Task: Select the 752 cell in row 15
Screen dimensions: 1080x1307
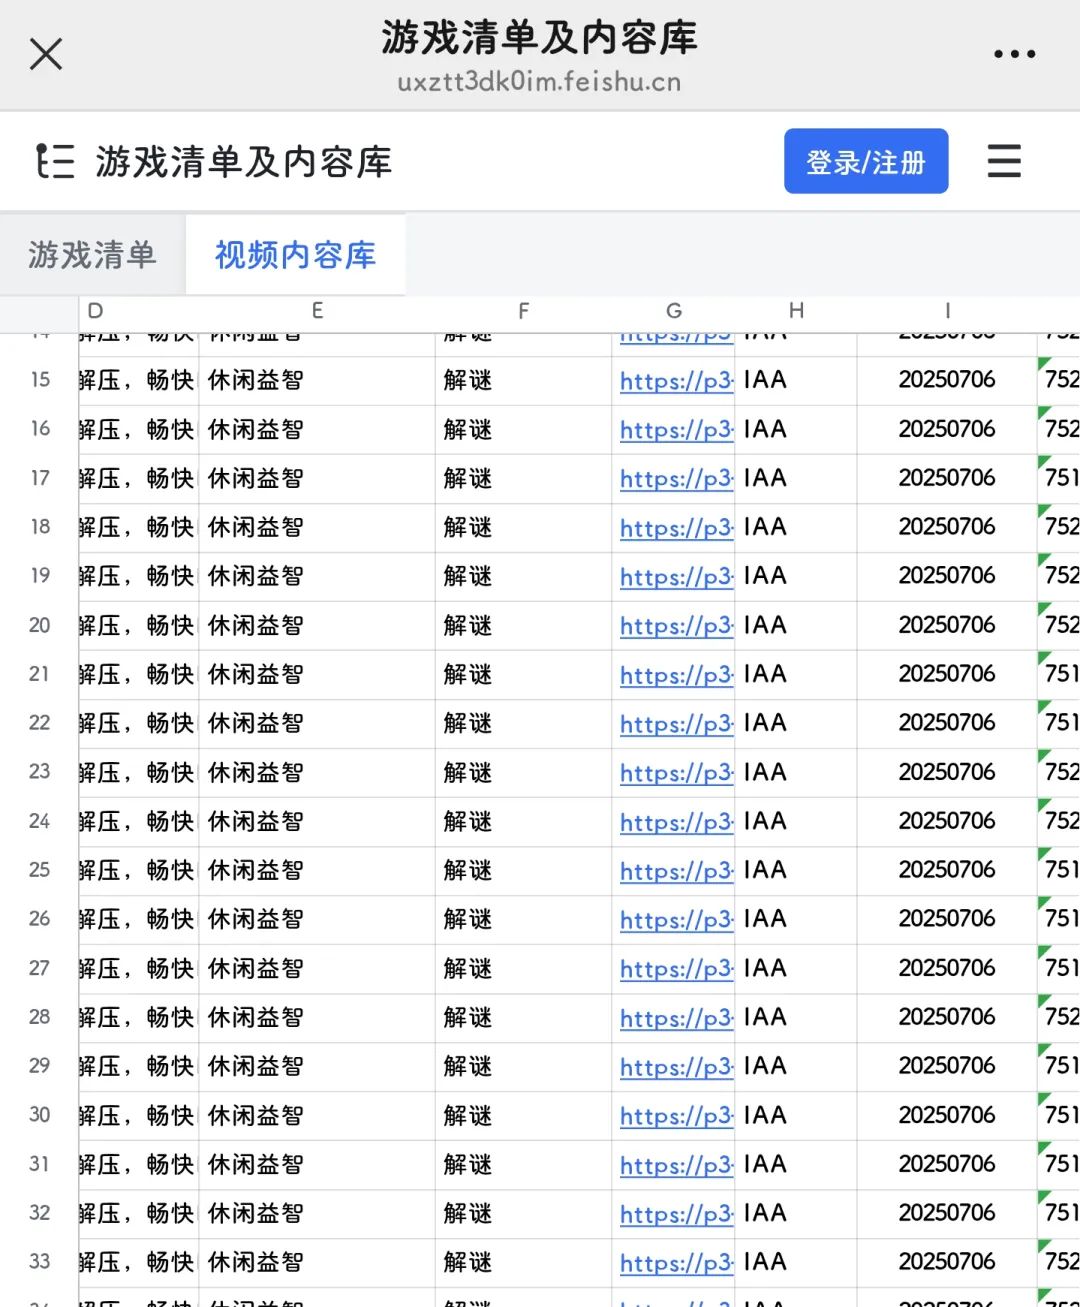Action: [x=1059, y=380]
